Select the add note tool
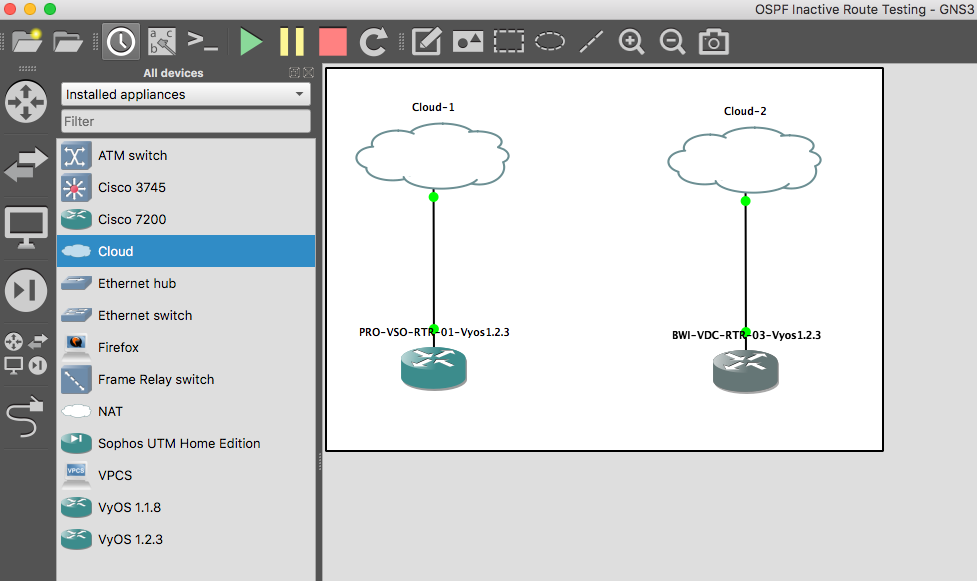The width and height of the screenshot is (977, 581). 427,41
